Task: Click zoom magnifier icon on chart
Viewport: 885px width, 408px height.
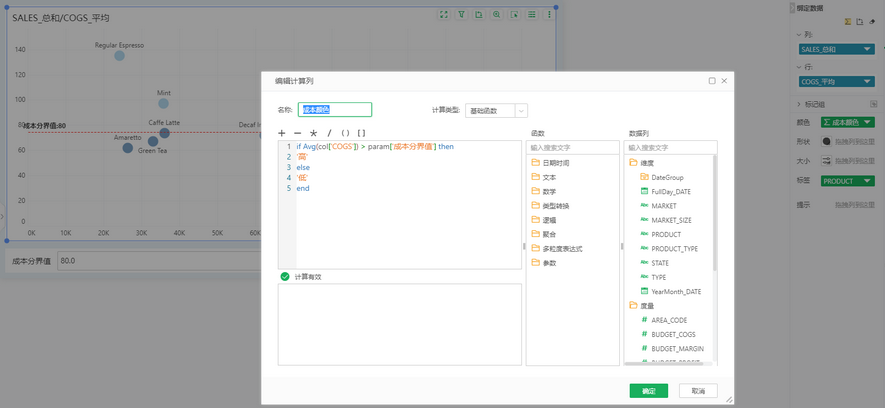Action: click(x=496, y=15)
